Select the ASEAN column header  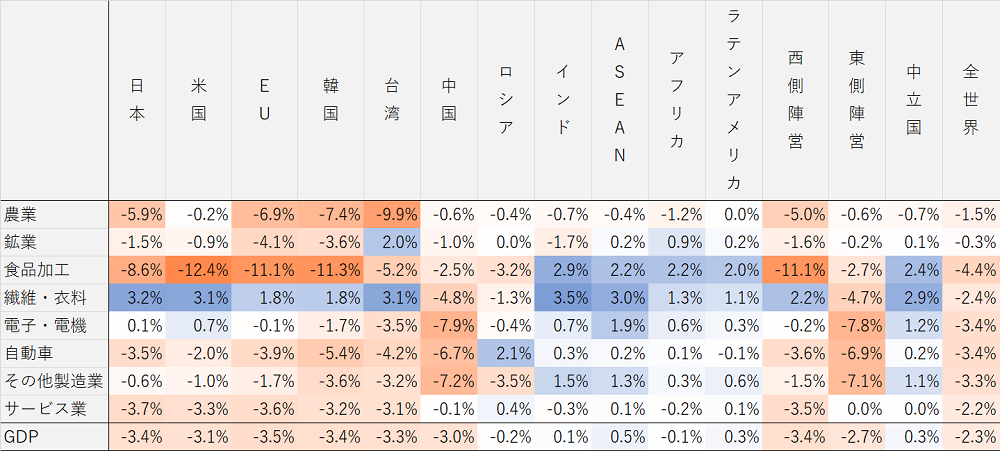(x=619, y=100)
